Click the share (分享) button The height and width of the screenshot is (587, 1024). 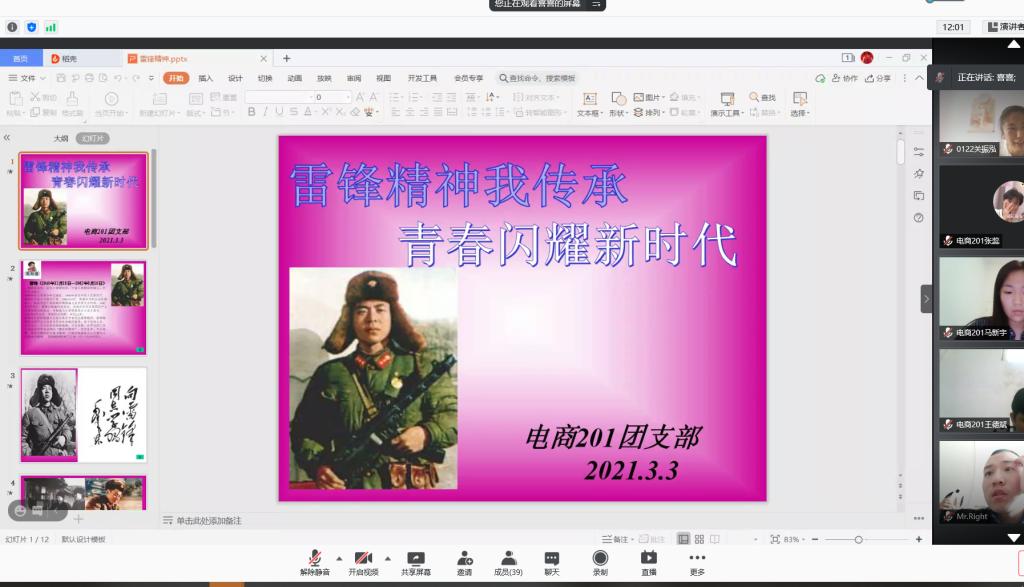click(x=878, y=78)
